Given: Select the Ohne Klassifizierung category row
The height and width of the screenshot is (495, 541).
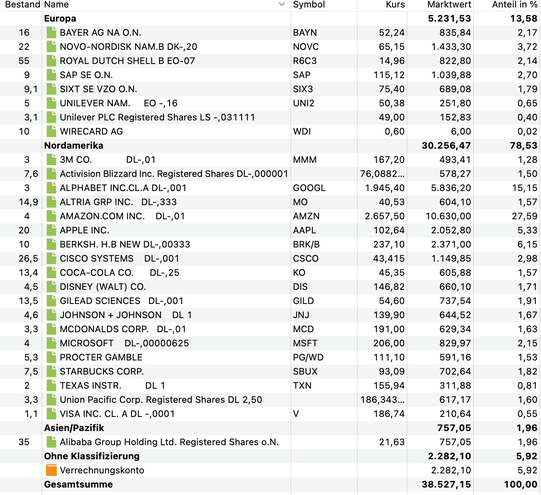Looking at the screenshot, I should pos(270,456).
